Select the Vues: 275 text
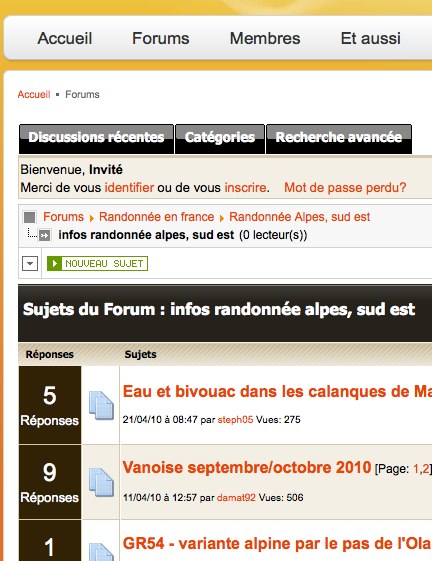The height and width of the screenshot is (561, 432). [278, 420]
